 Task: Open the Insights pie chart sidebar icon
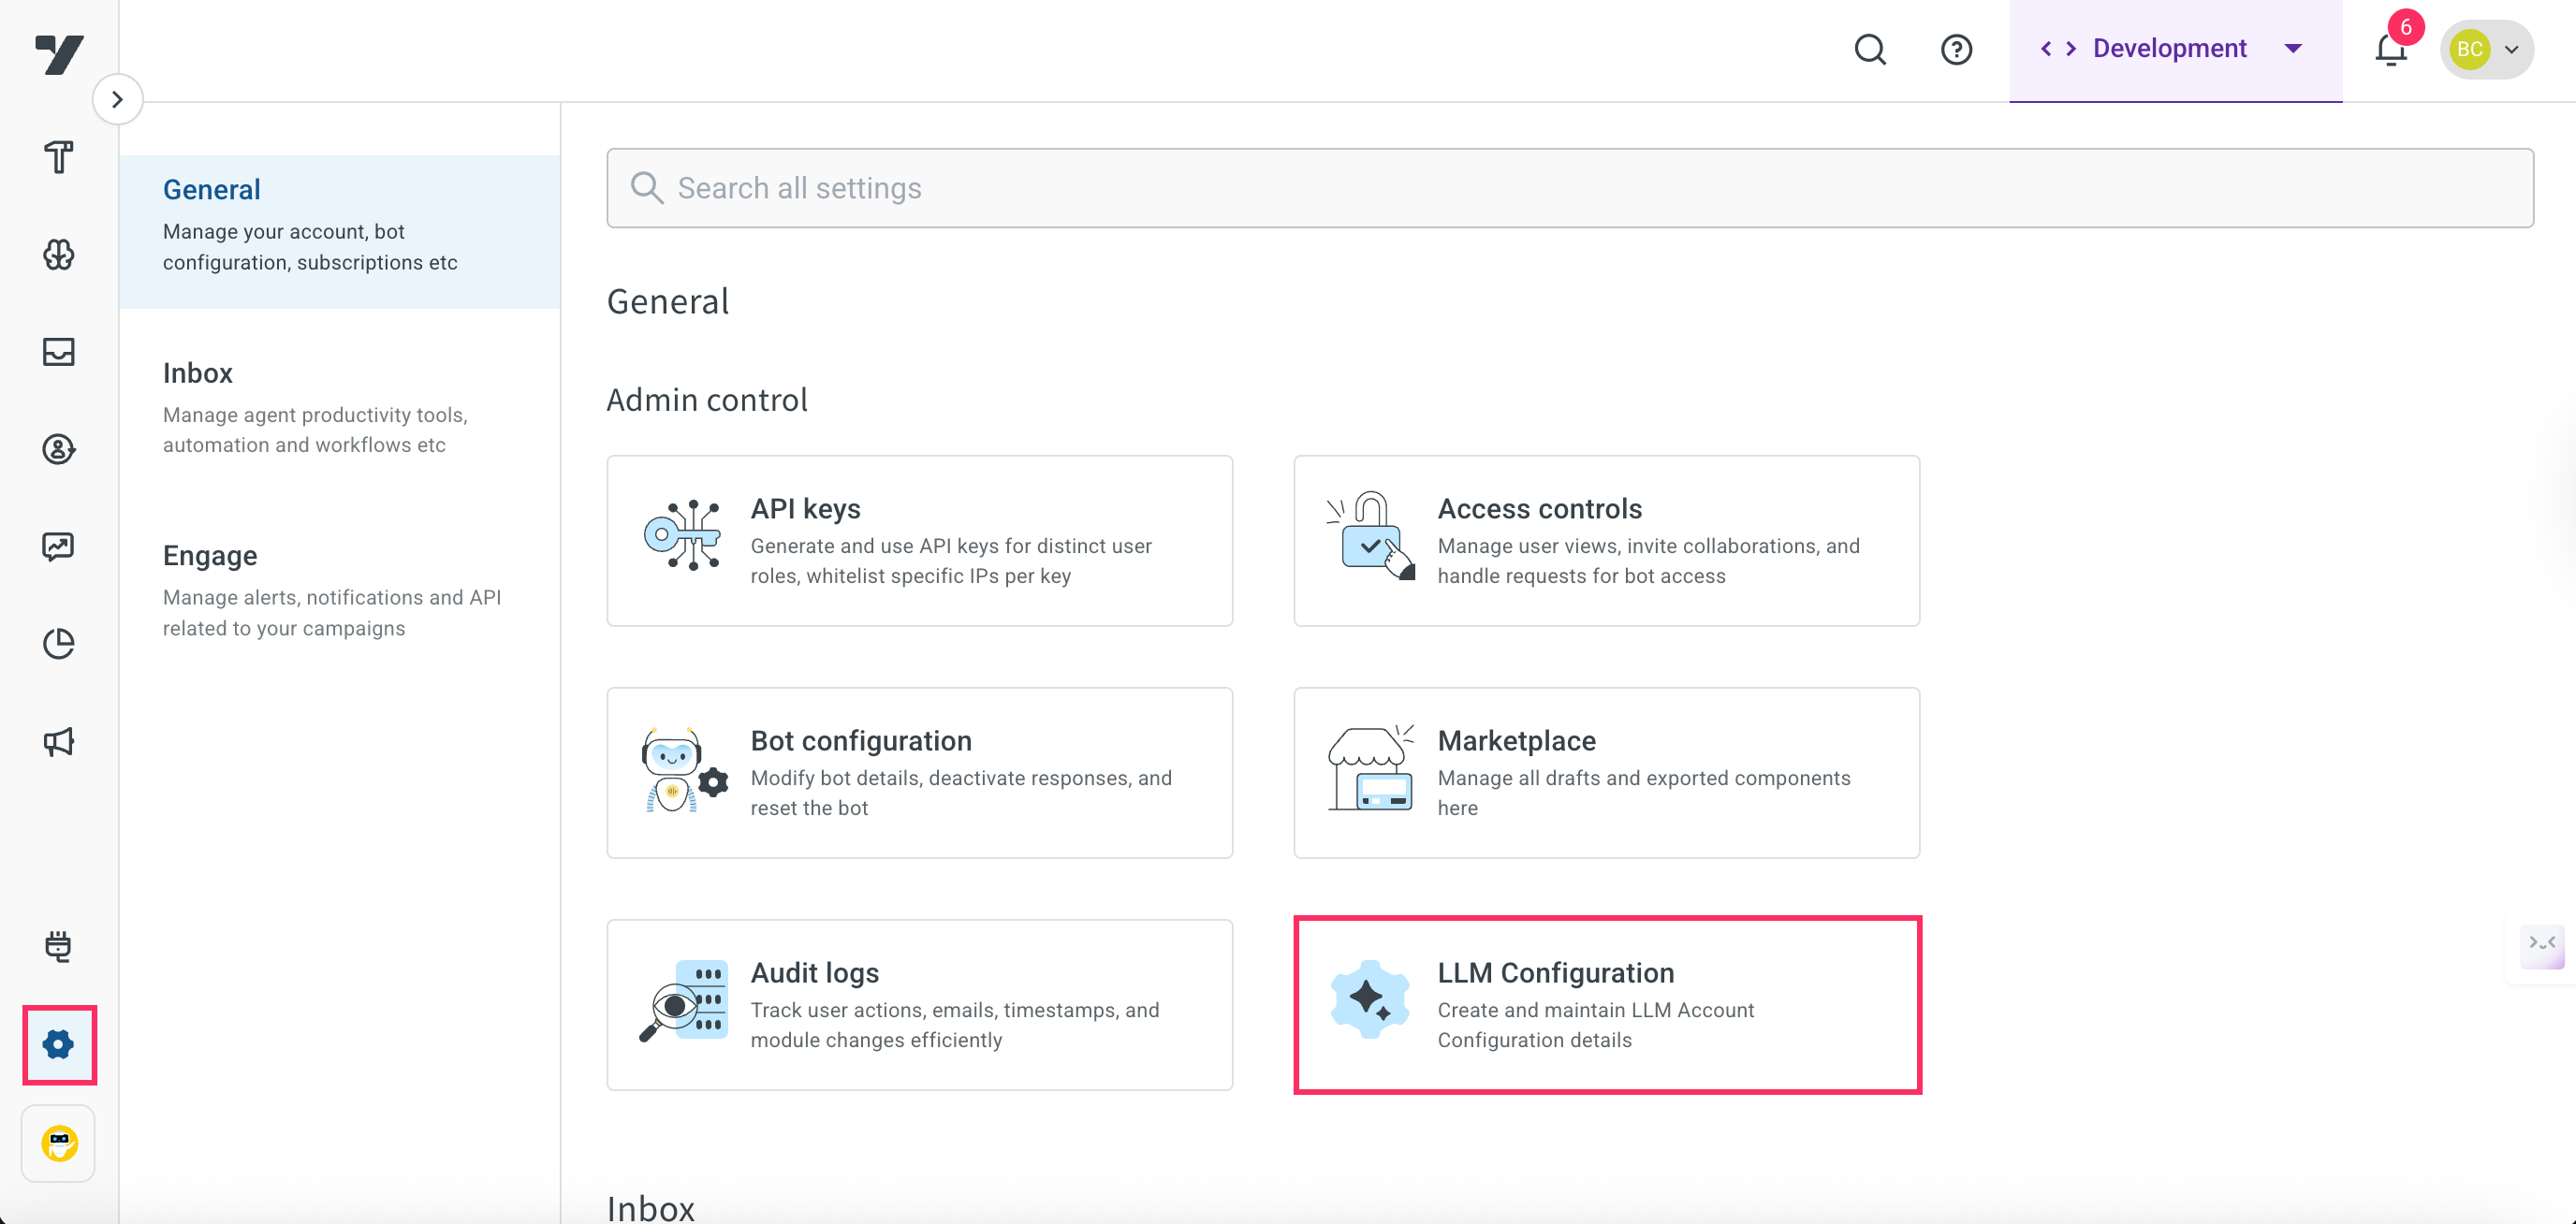coord(59,644)
